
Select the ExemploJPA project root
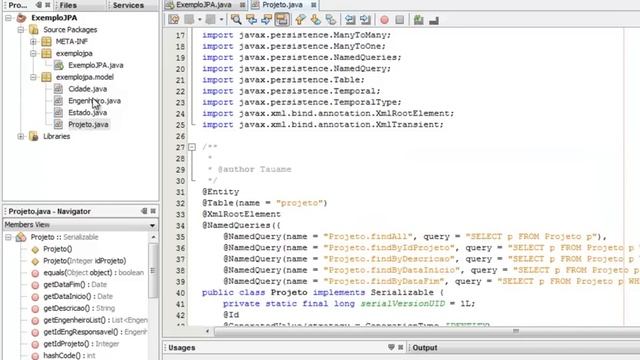point(54,18)
